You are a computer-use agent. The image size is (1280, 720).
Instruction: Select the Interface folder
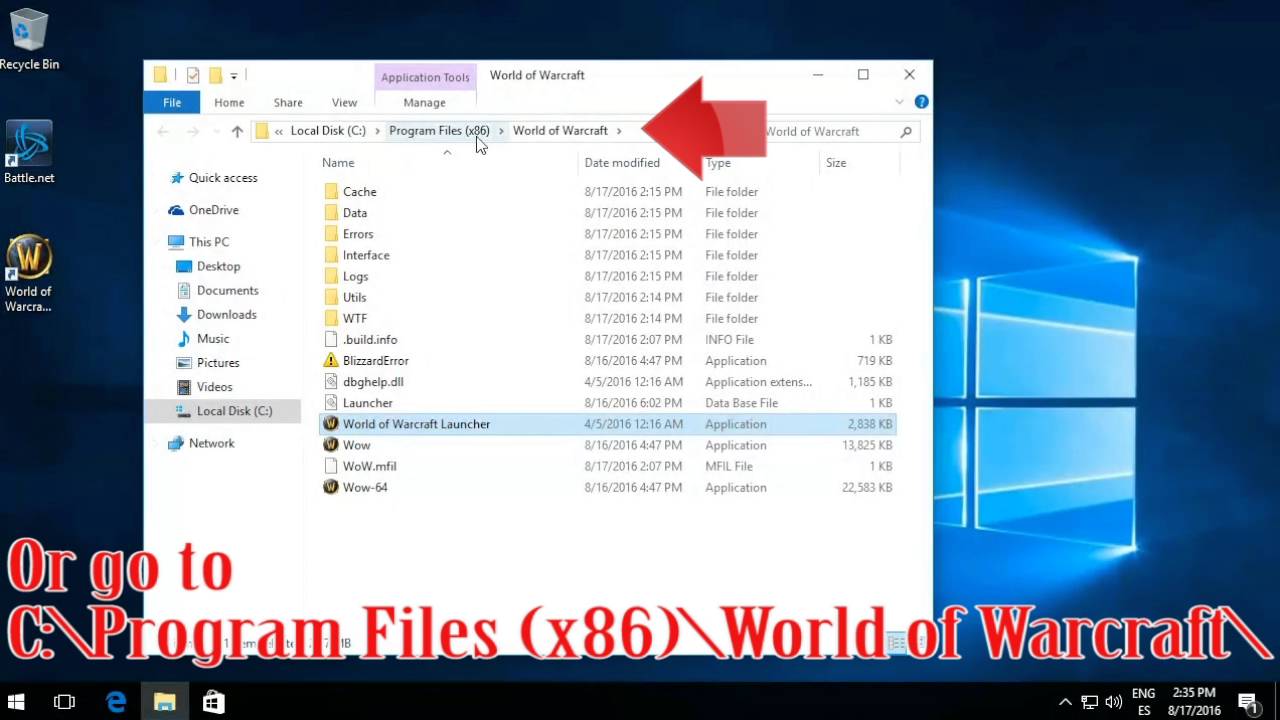366,255
